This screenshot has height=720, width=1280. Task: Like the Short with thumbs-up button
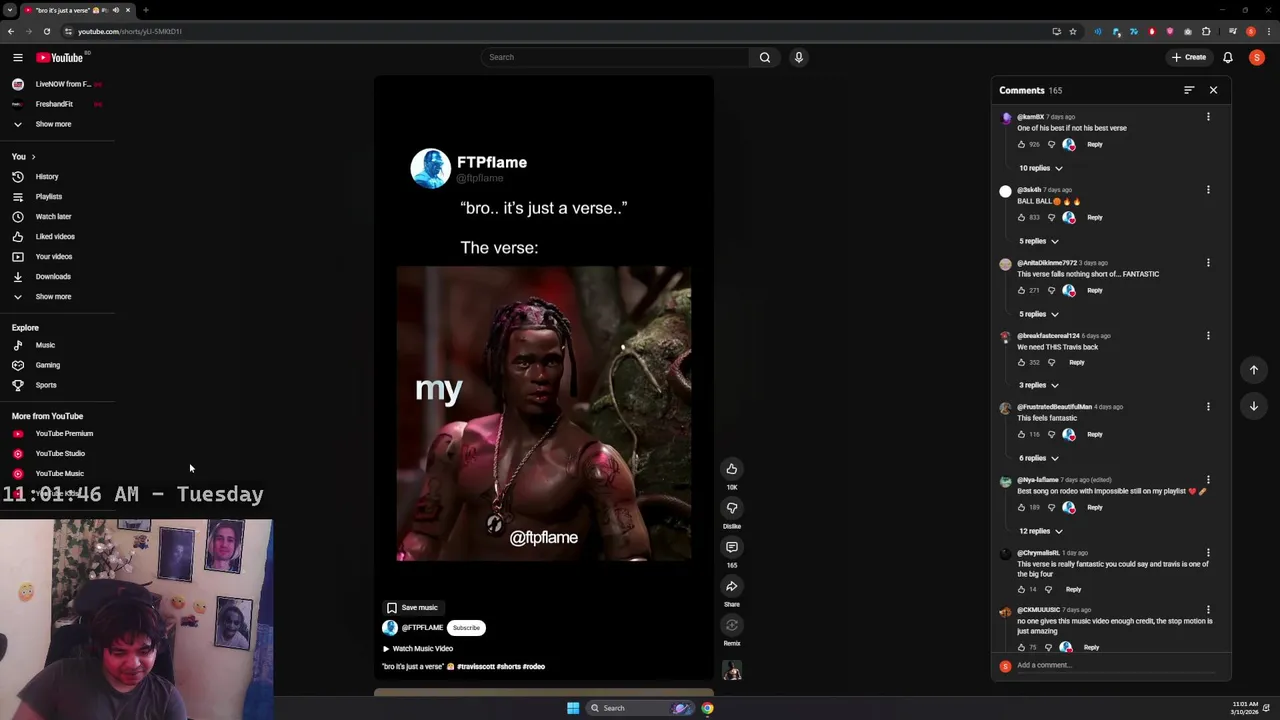point(732,469)
